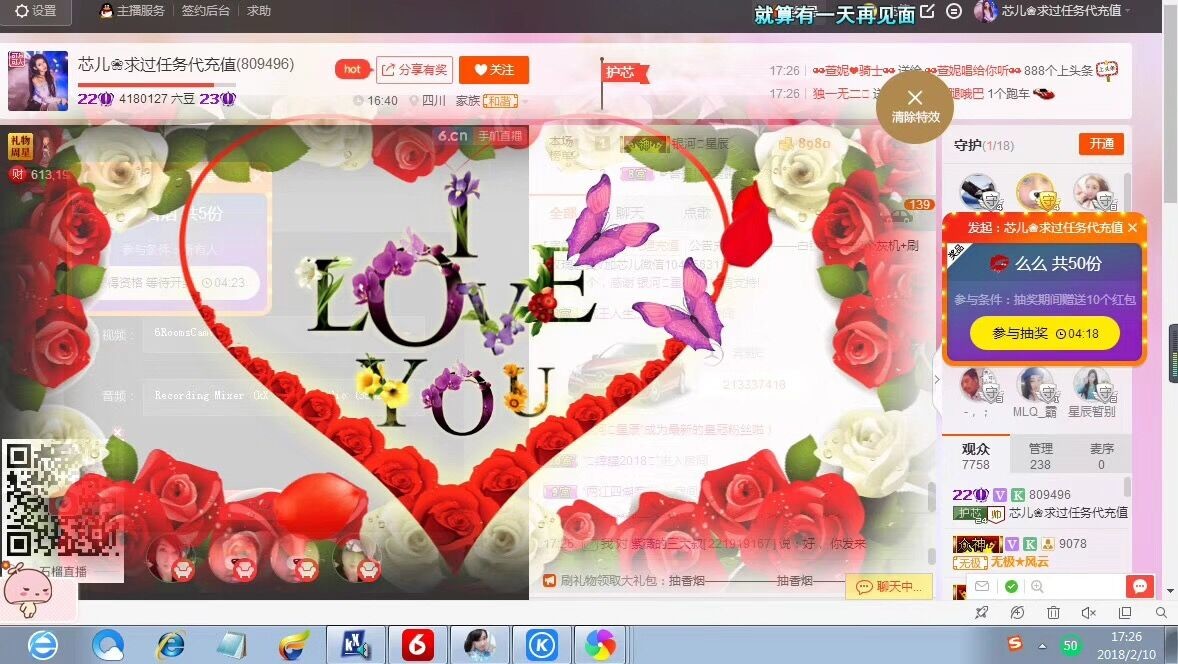Click the trash bin icon in the bottom bar
Viewport: 1178px width, 664px height.
tap(1053, 613)
